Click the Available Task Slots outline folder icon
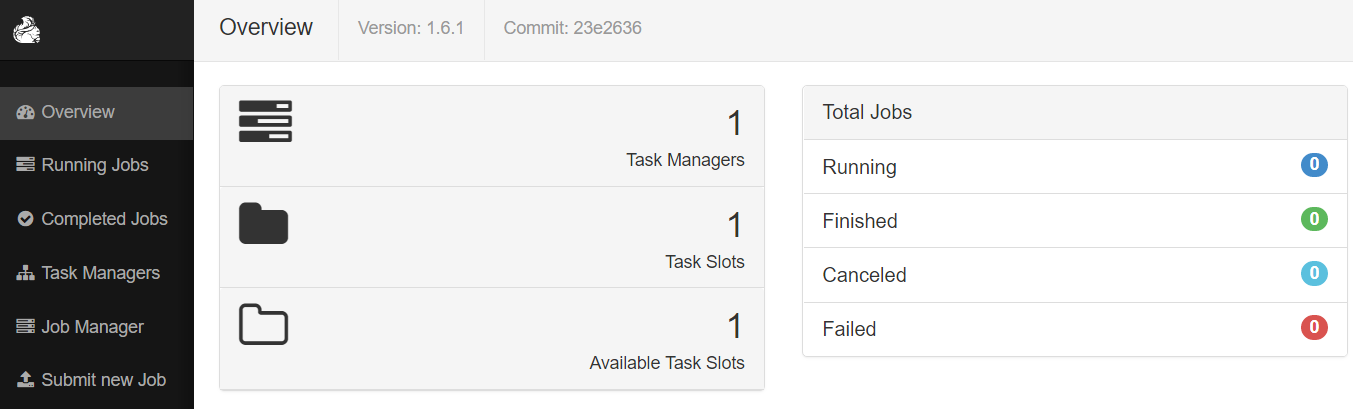This screenshot has width=1353, height=409. tap(263, 325)
